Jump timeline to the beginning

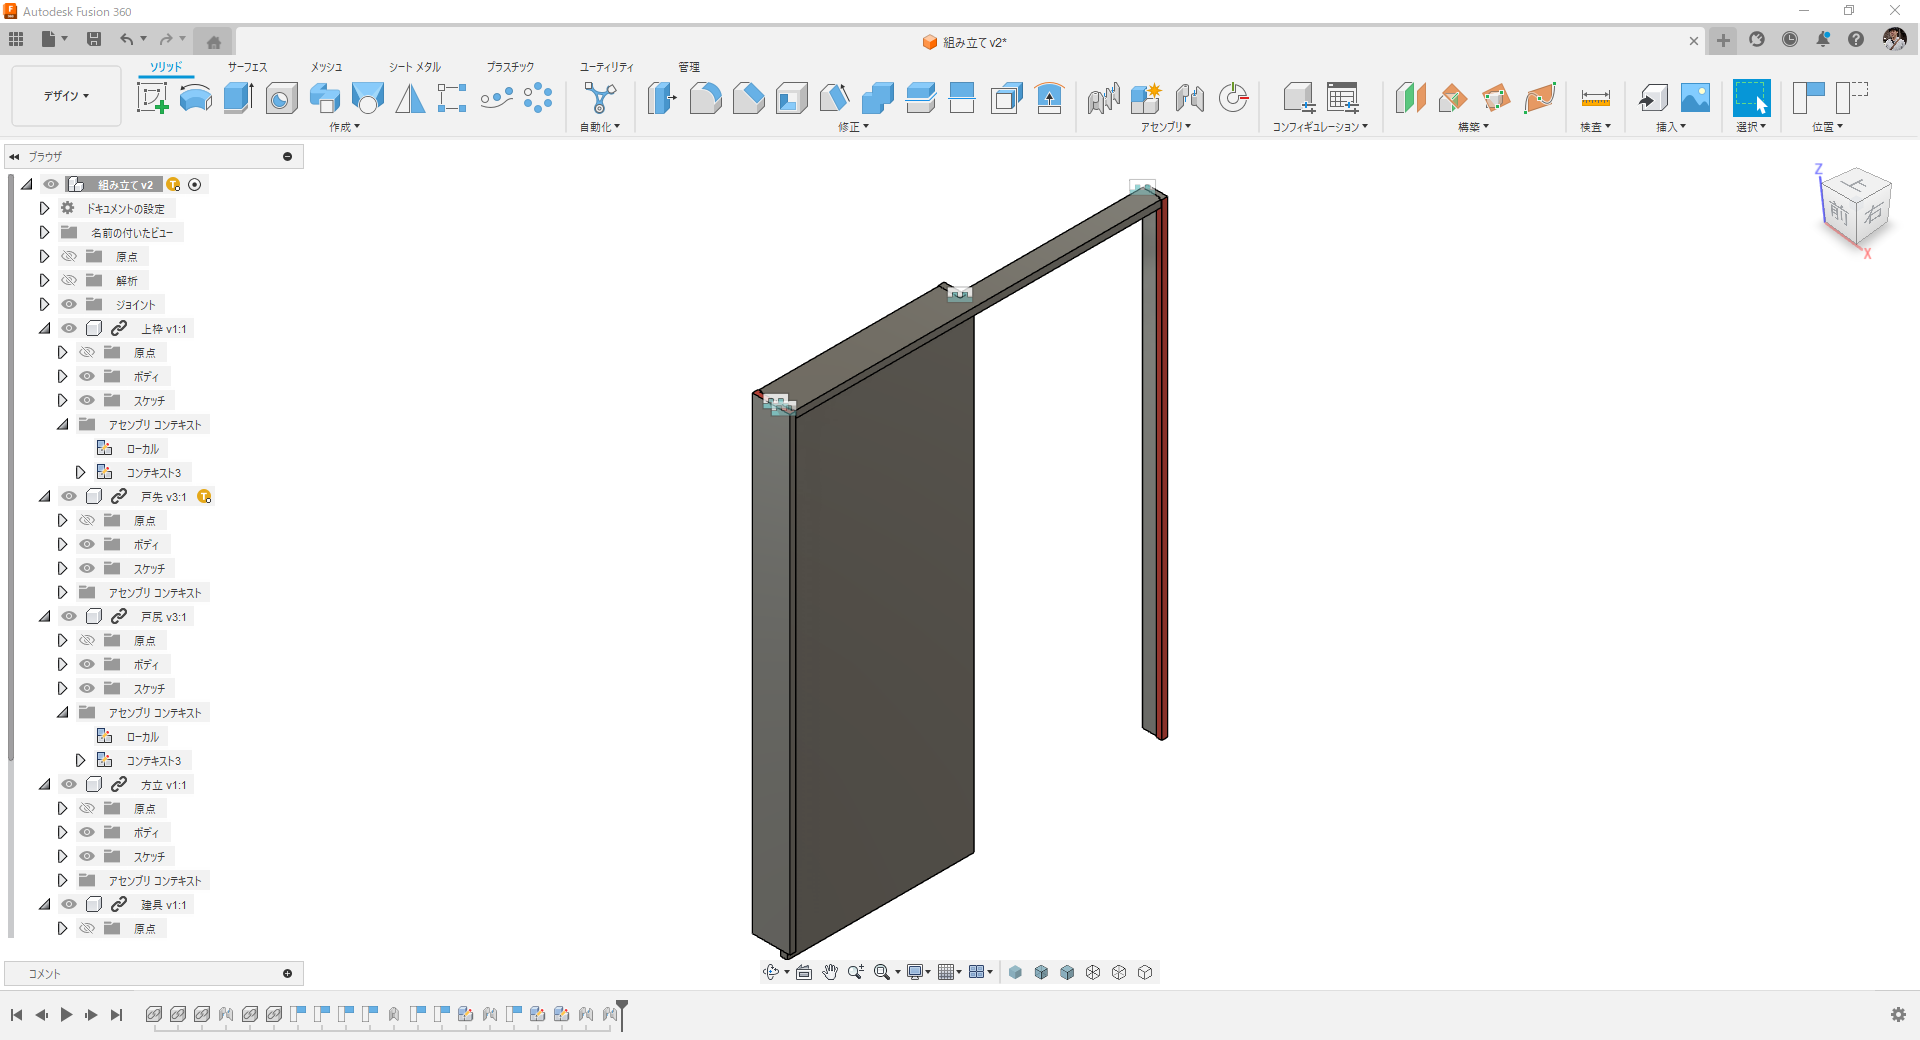pos(16,1015)
